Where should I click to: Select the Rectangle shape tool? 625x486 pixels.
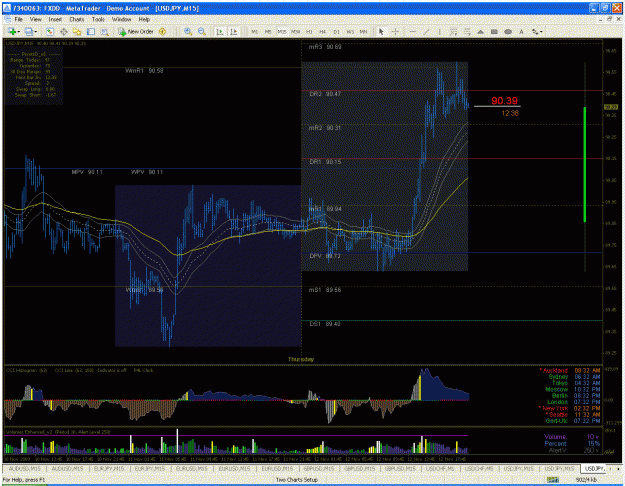pyautogui.click(x=494, y=31)
